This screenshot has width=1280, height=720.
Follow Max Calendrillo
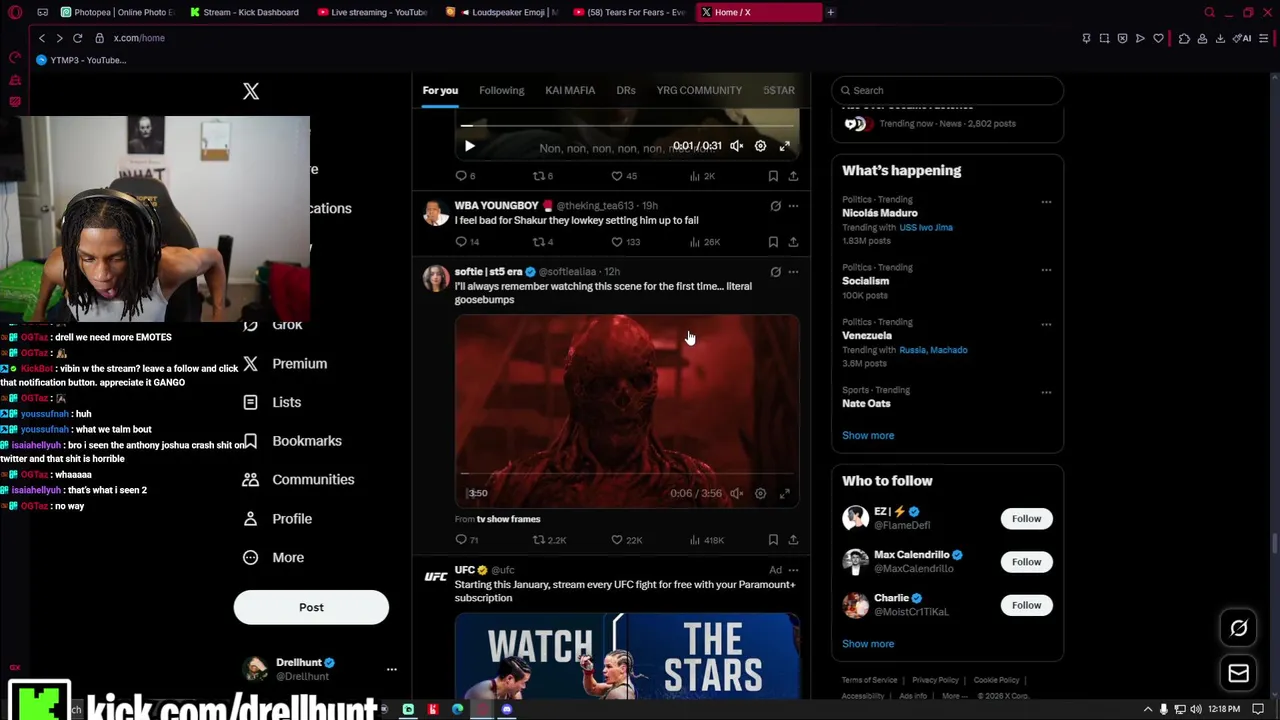coord(1026,562)
